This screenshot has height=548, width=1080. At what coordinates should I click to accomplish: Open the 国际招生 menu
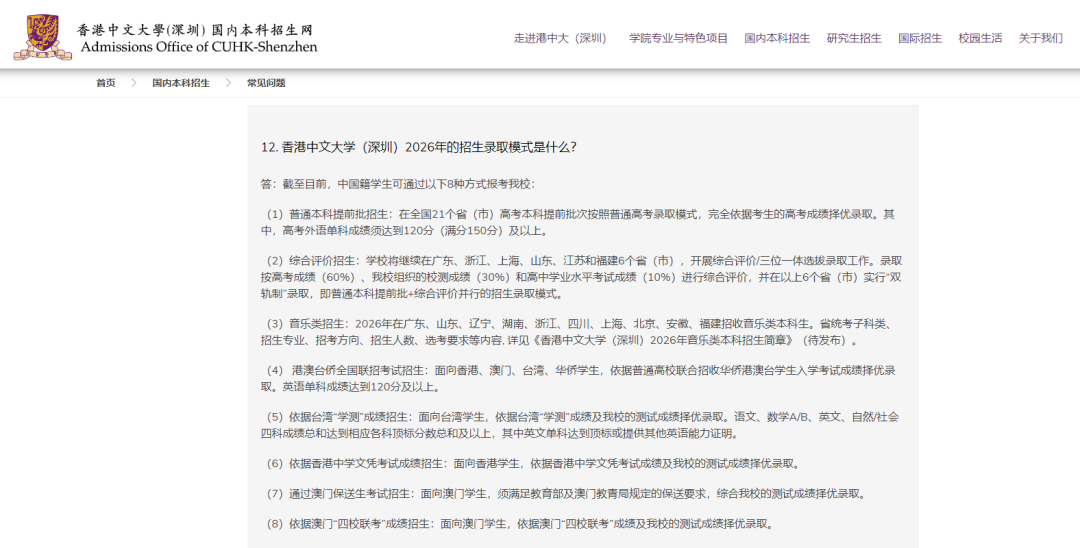click(x=920, y=39)
